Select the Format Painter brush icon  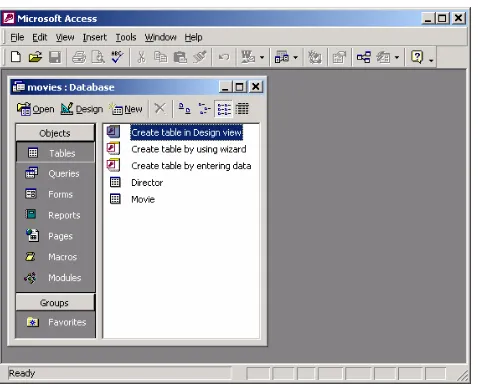[x=200, y=57]
